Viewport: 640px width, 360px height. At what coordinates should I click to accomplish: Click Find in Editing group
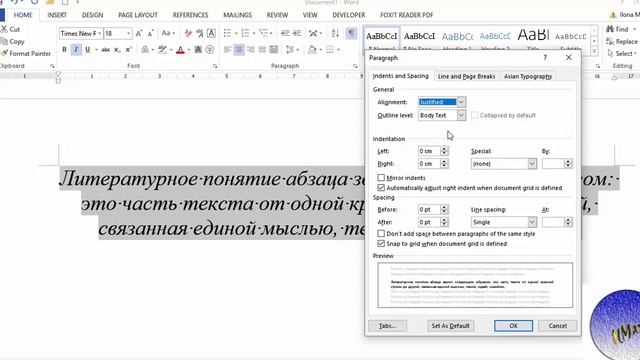(x=618, y=29)
